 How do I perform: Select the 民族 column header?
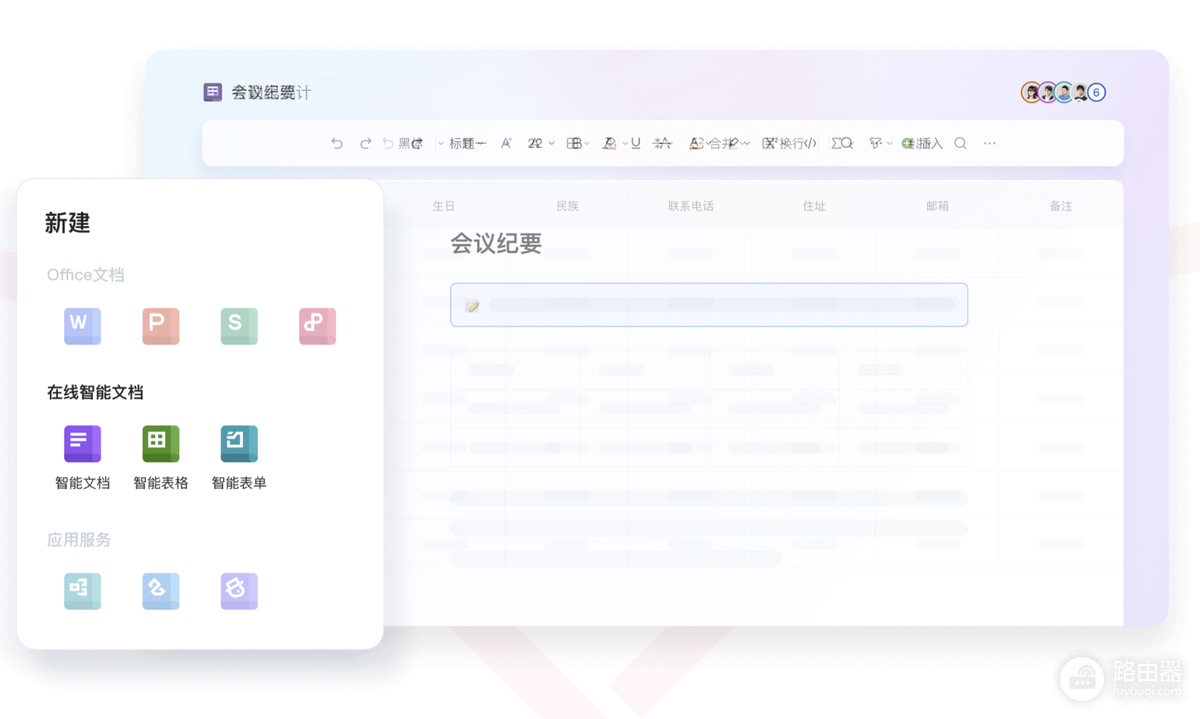coord(567,206)
